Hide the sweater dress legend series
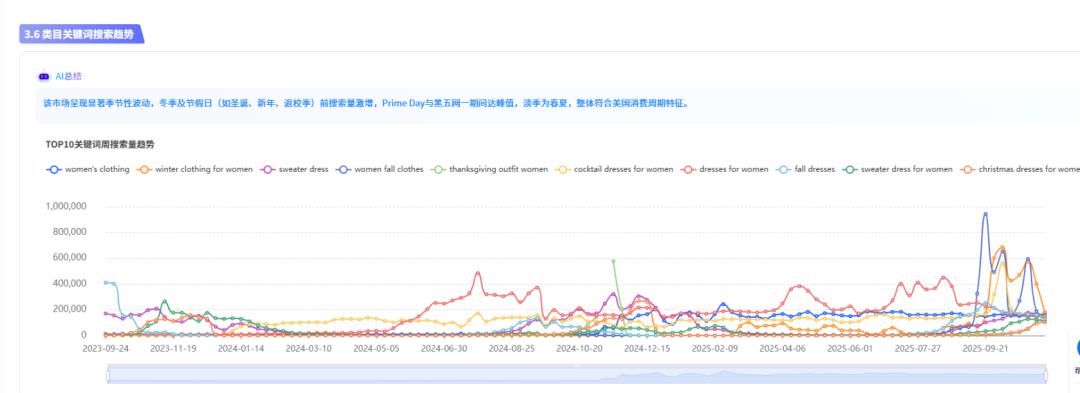 pos(294,169)
